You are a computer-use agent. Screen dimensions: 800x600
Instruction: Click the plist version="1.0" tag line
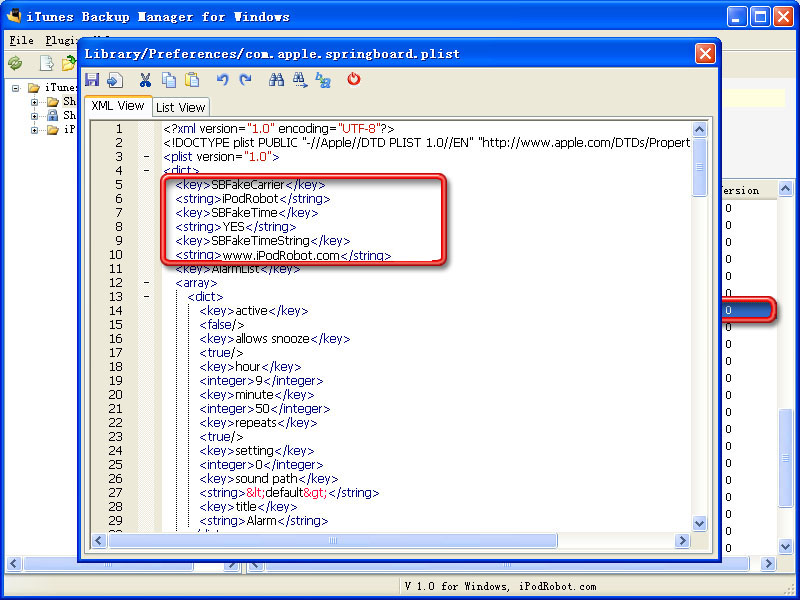[221, 157]
